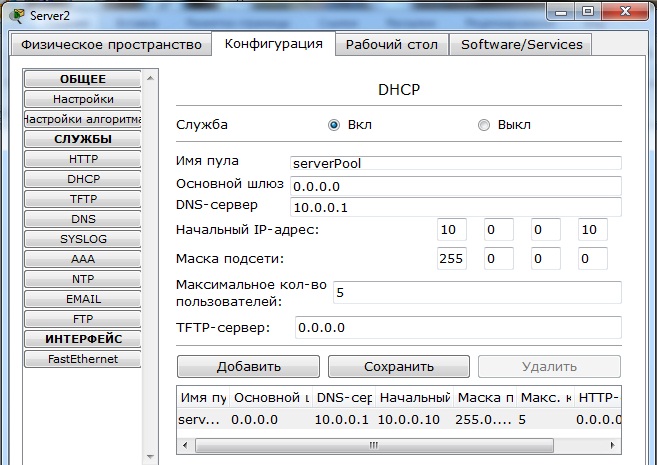Select the Выкл service radio button
The height and width of the screenshot is (465, 657).
pos(484,125)
